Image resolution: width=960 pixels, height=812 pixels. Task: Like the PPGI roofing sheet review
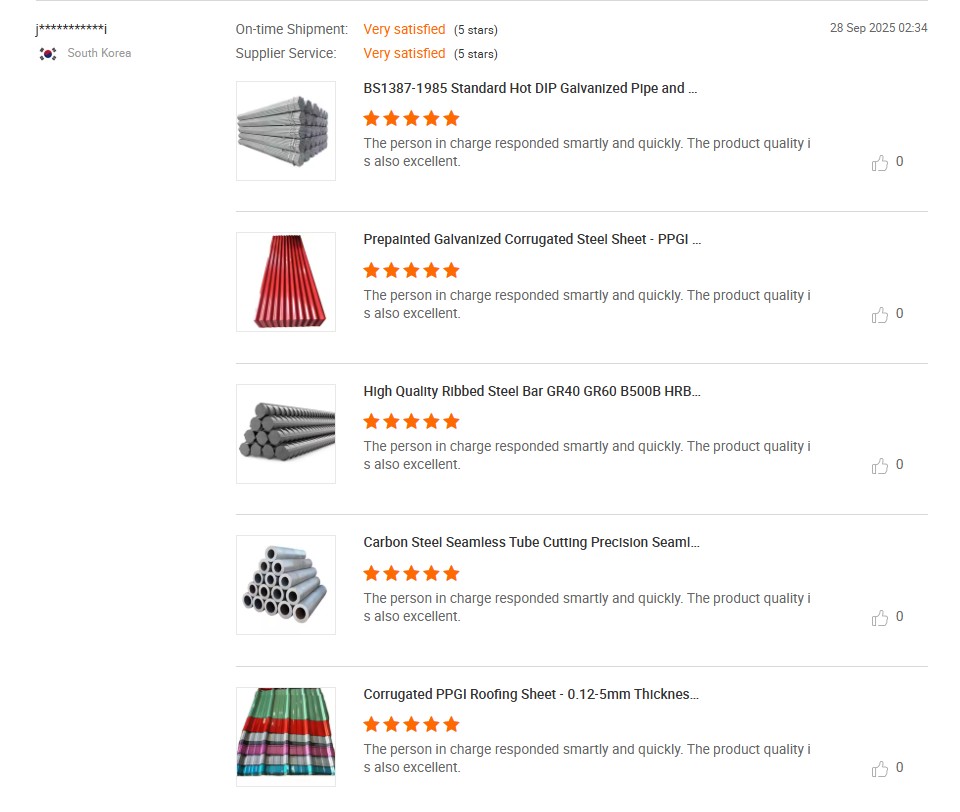click(880, 768)
